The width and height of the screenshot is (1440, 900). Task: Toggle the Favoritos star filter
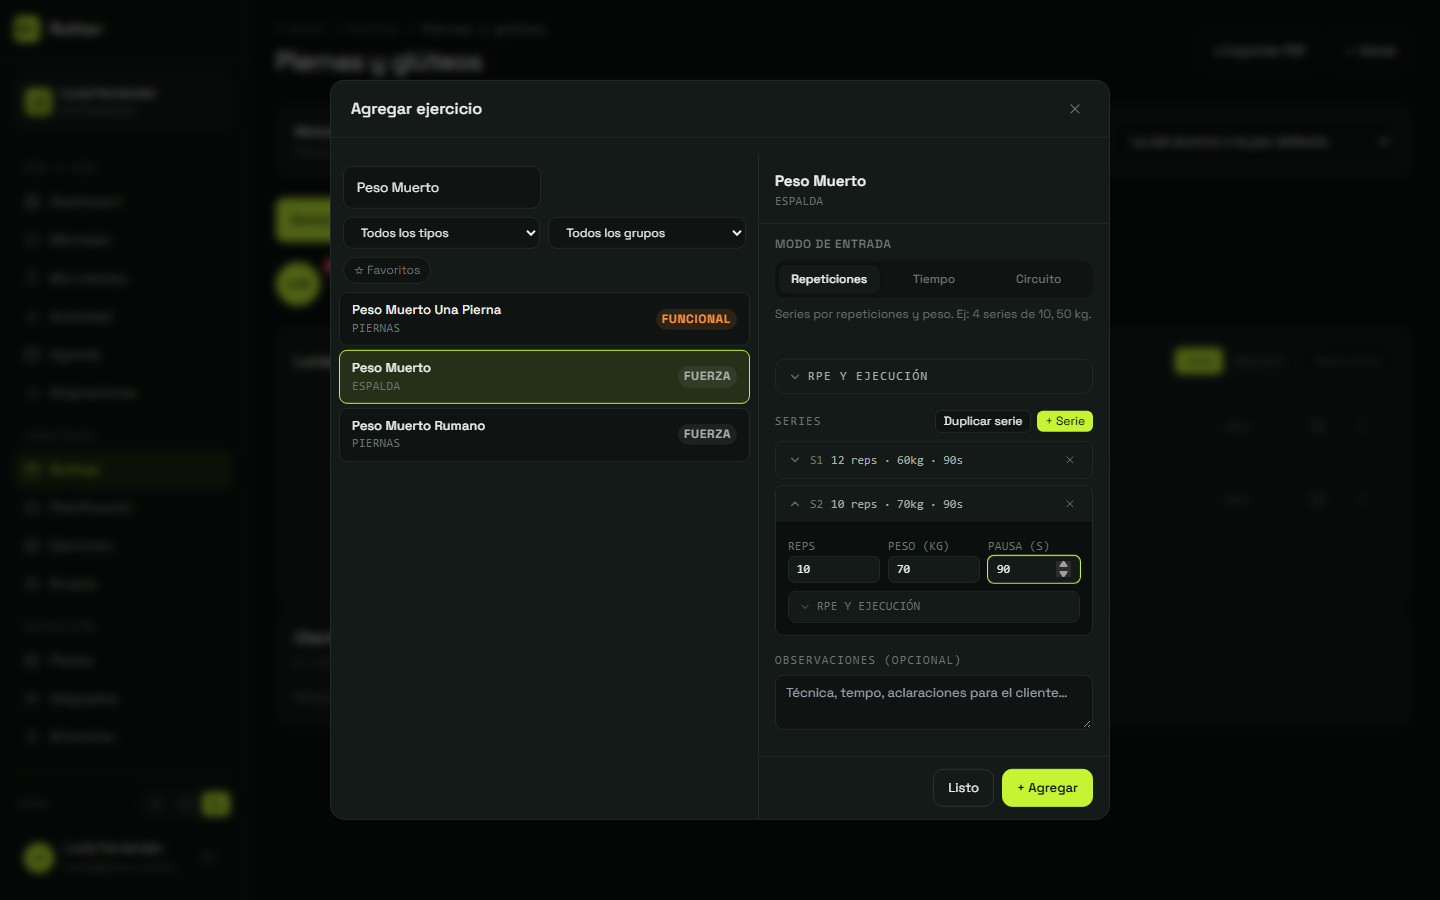tap(387, 270)
